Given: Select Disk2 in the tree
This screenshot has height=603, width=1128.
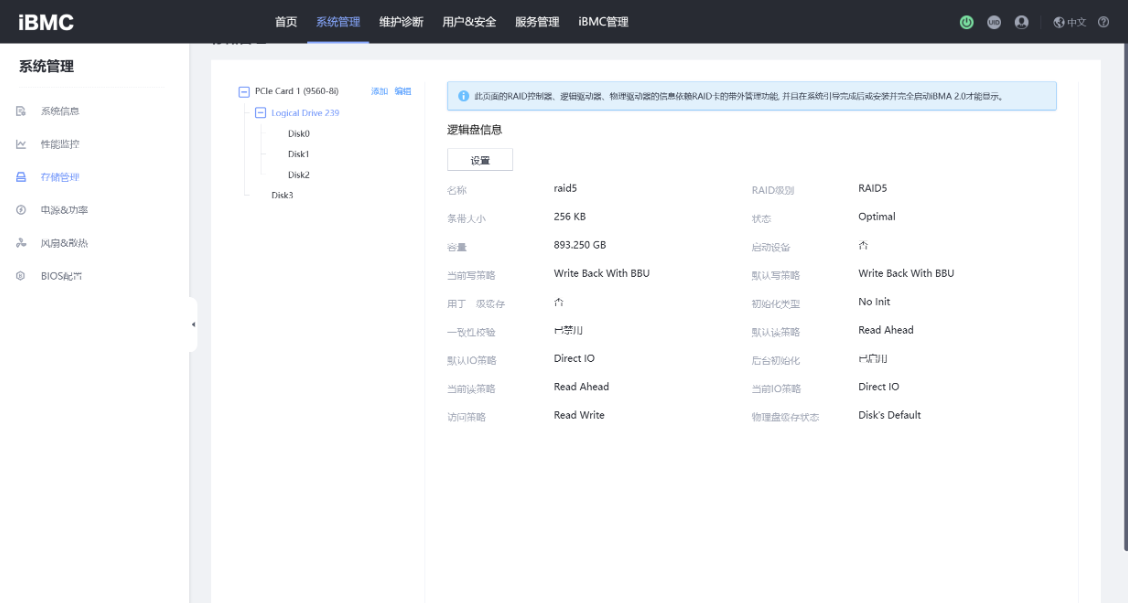Looking at the screenshot, I should (299, 175).
